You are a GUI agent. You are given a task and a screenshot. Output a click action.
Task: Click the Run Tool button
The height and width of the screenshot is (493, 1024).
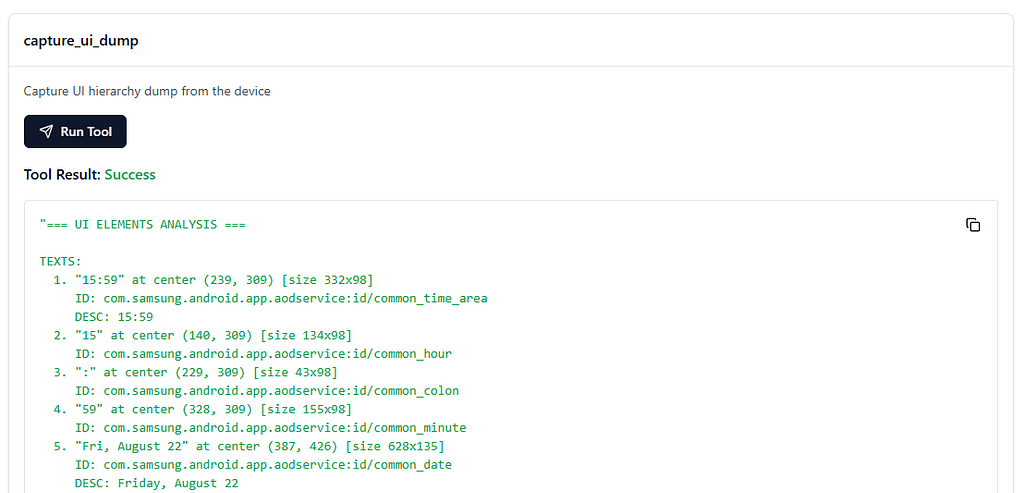[75, 132]
